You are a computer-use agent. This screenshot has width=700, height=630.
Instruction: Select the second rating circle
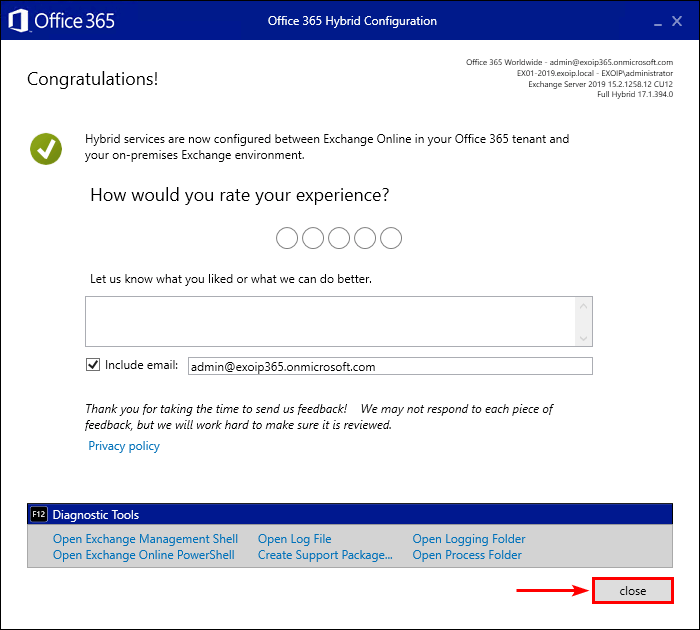coord(313,238)
